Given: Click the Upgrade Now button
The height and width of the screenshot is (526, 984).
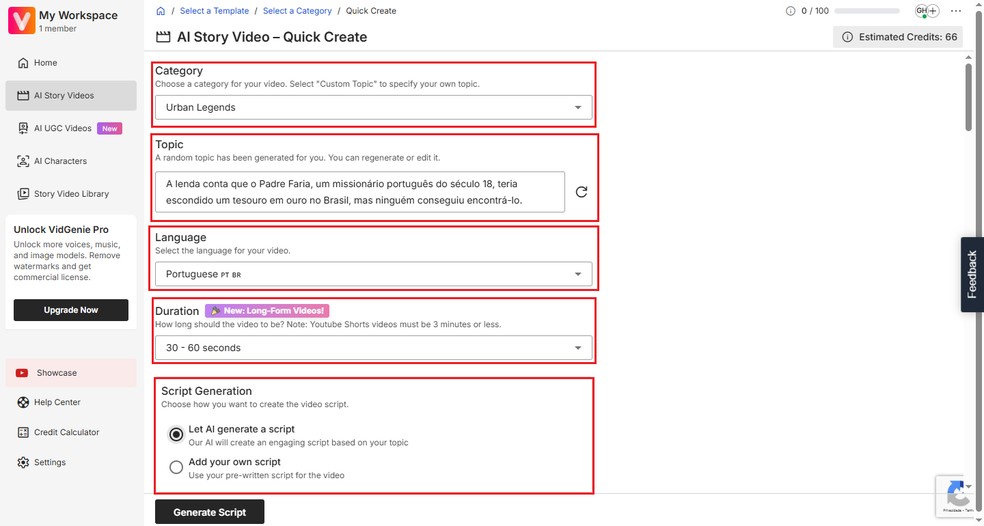Looking at the screenshot, I should tap(71, 310).
